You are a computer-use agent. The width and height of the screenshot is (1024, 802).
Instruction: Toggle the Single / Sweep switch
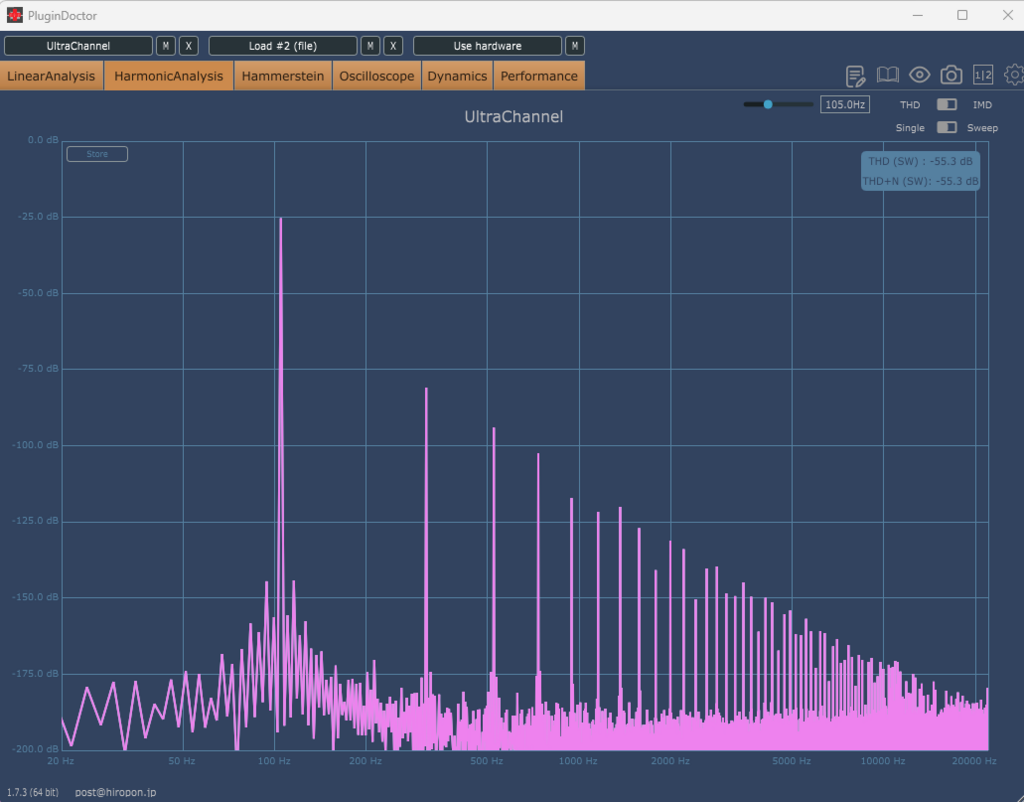pos(947,127)
